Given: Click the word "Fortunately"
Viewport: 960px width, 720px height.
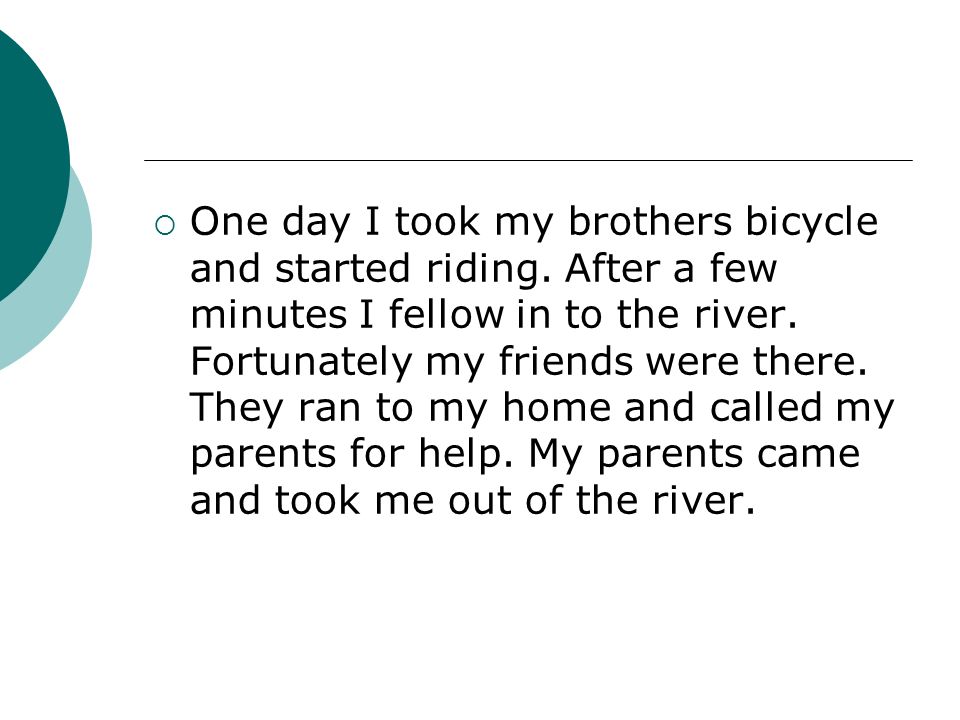Looking at the screenshot, I should [x=301, y=362].
